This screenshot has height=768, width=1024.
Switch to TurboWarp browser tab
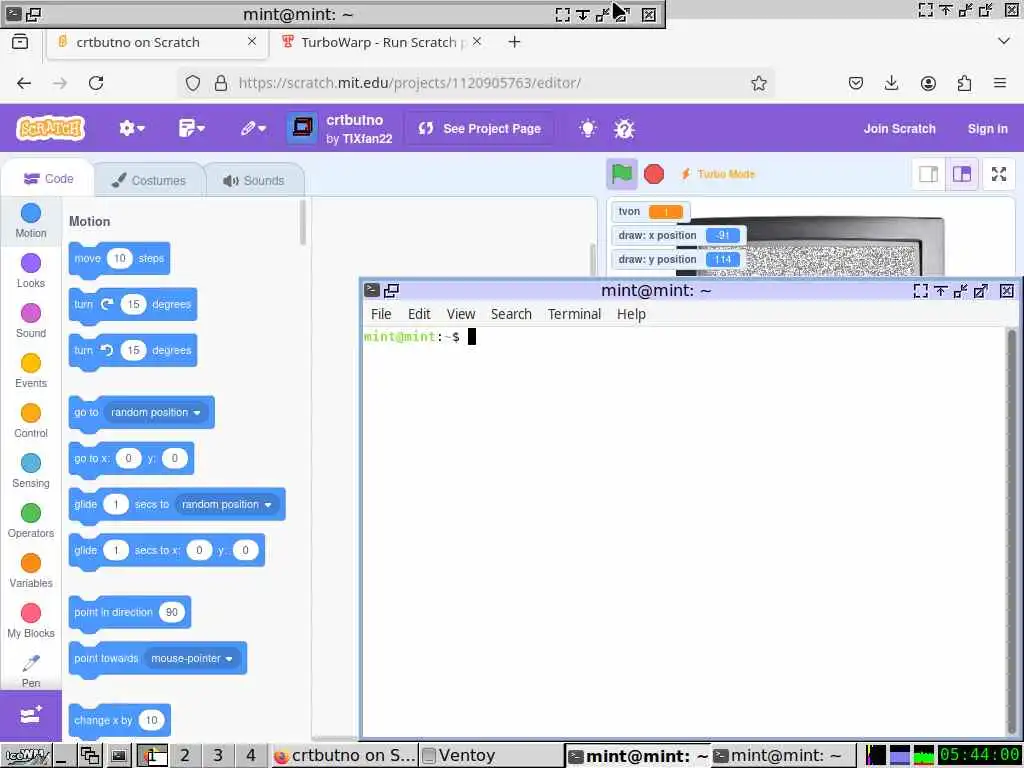pyautogui.click(x=380, y=42)
